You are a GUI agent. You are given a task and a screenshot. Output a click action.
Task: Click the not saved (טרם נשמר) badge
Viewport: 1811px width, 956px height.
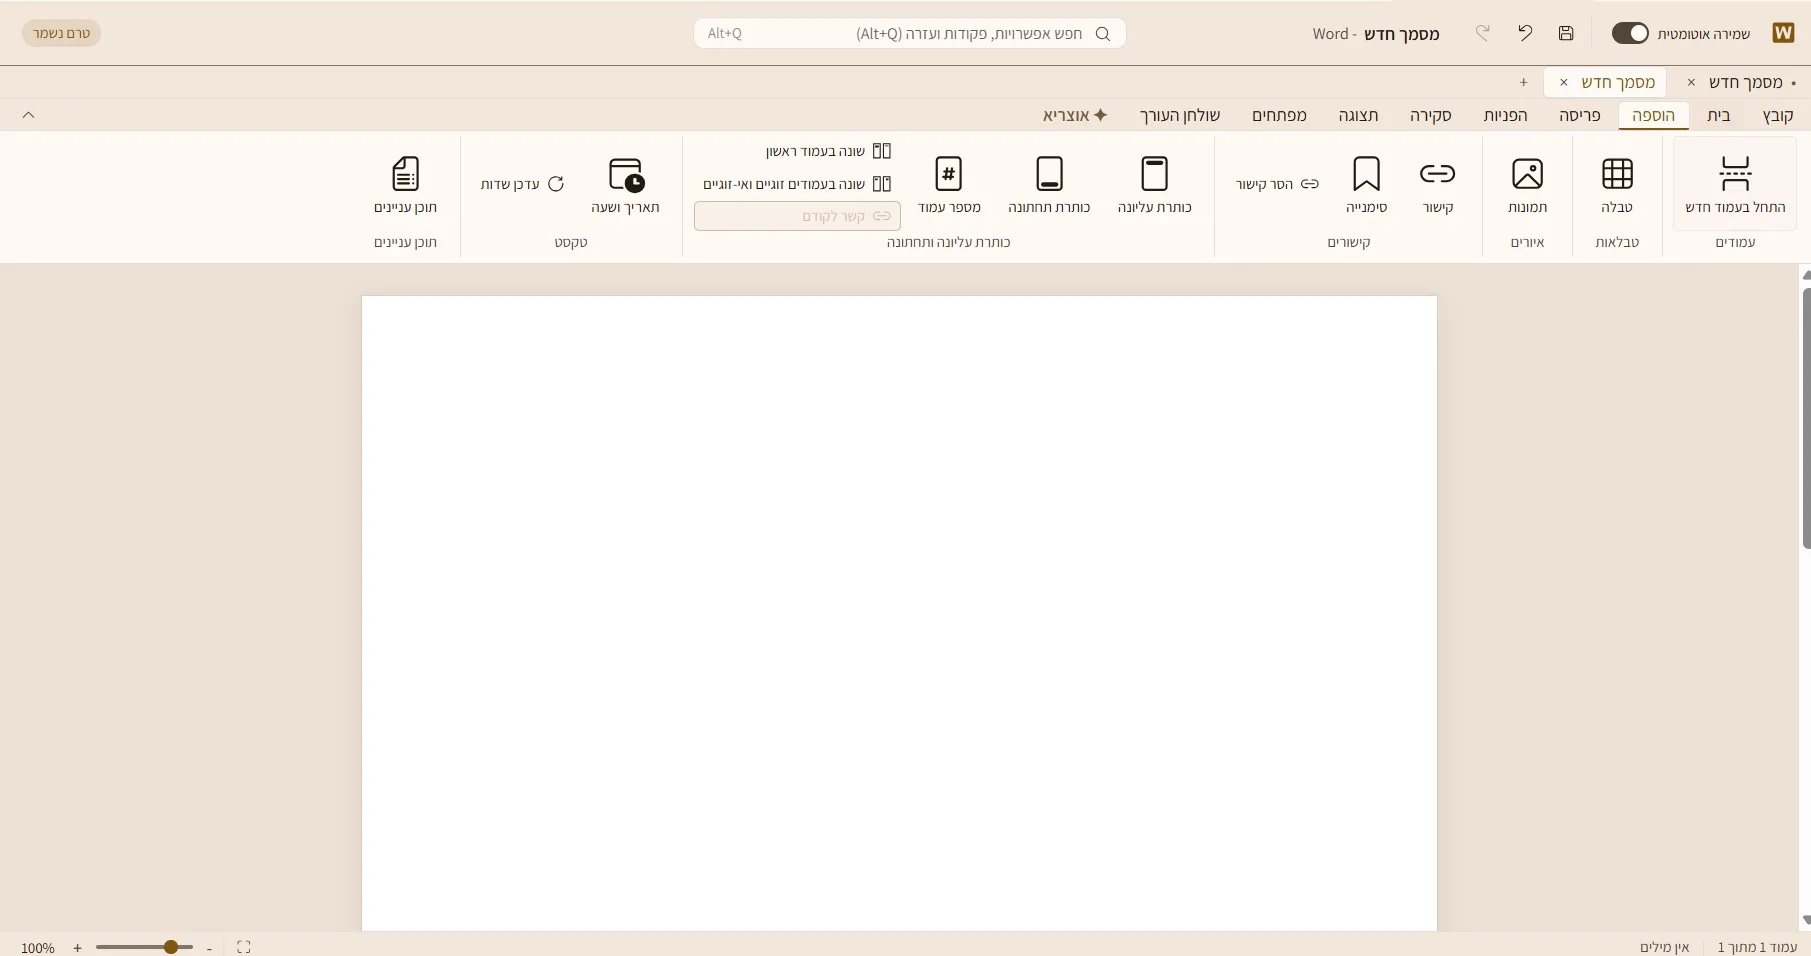pos(61,33)
